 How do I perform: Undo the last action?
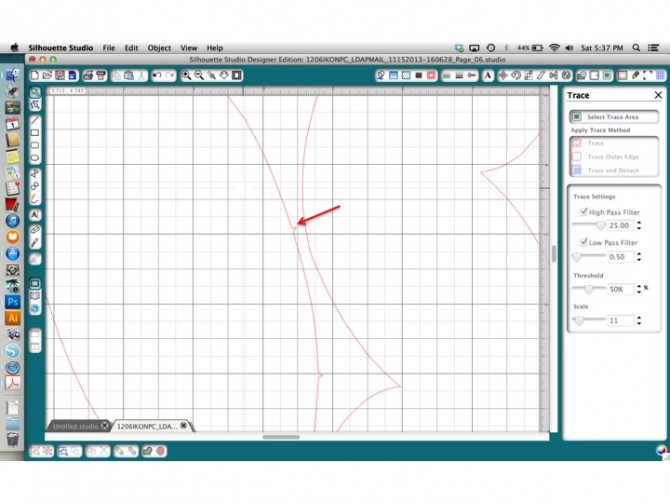(157, 76)
